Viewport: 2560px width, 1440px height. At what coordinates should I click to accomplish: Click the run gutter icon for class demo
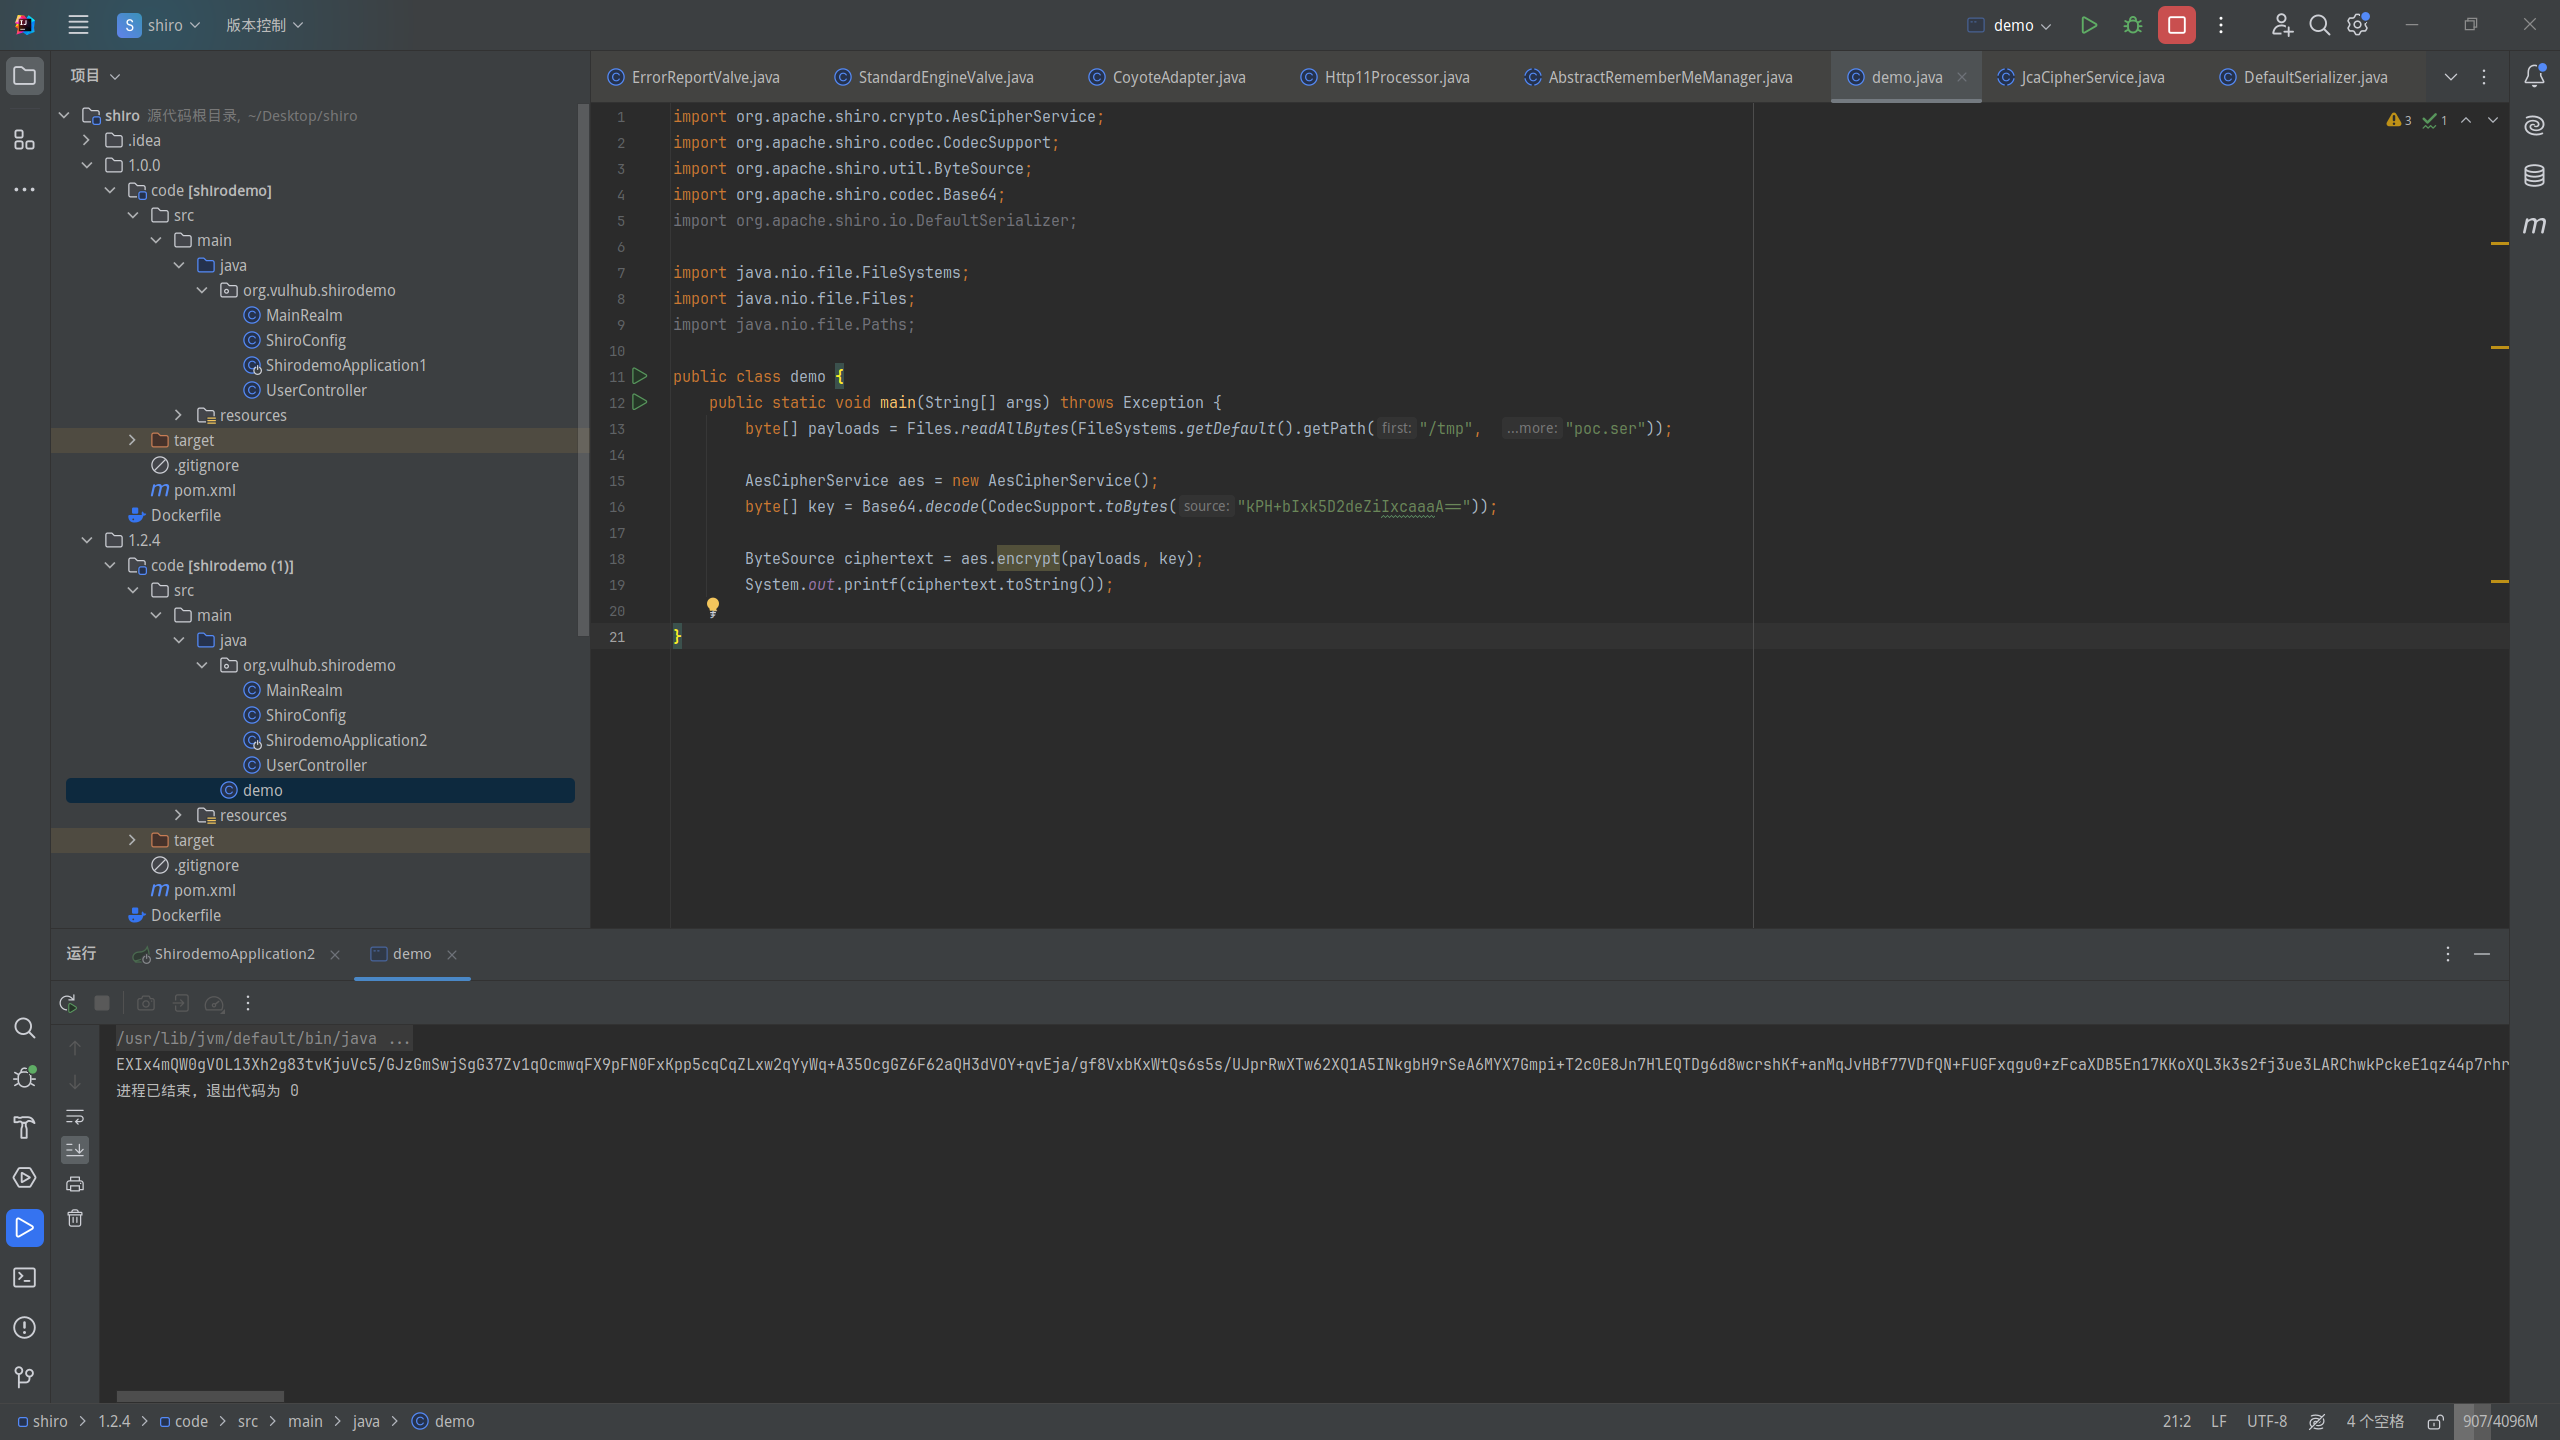coord(640,376)
